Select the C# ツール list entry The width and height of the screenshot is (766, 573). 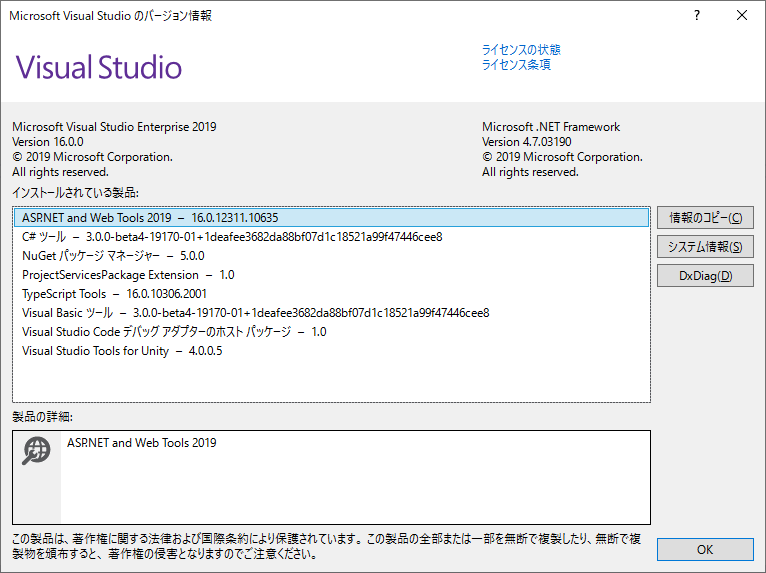(332, 237)
